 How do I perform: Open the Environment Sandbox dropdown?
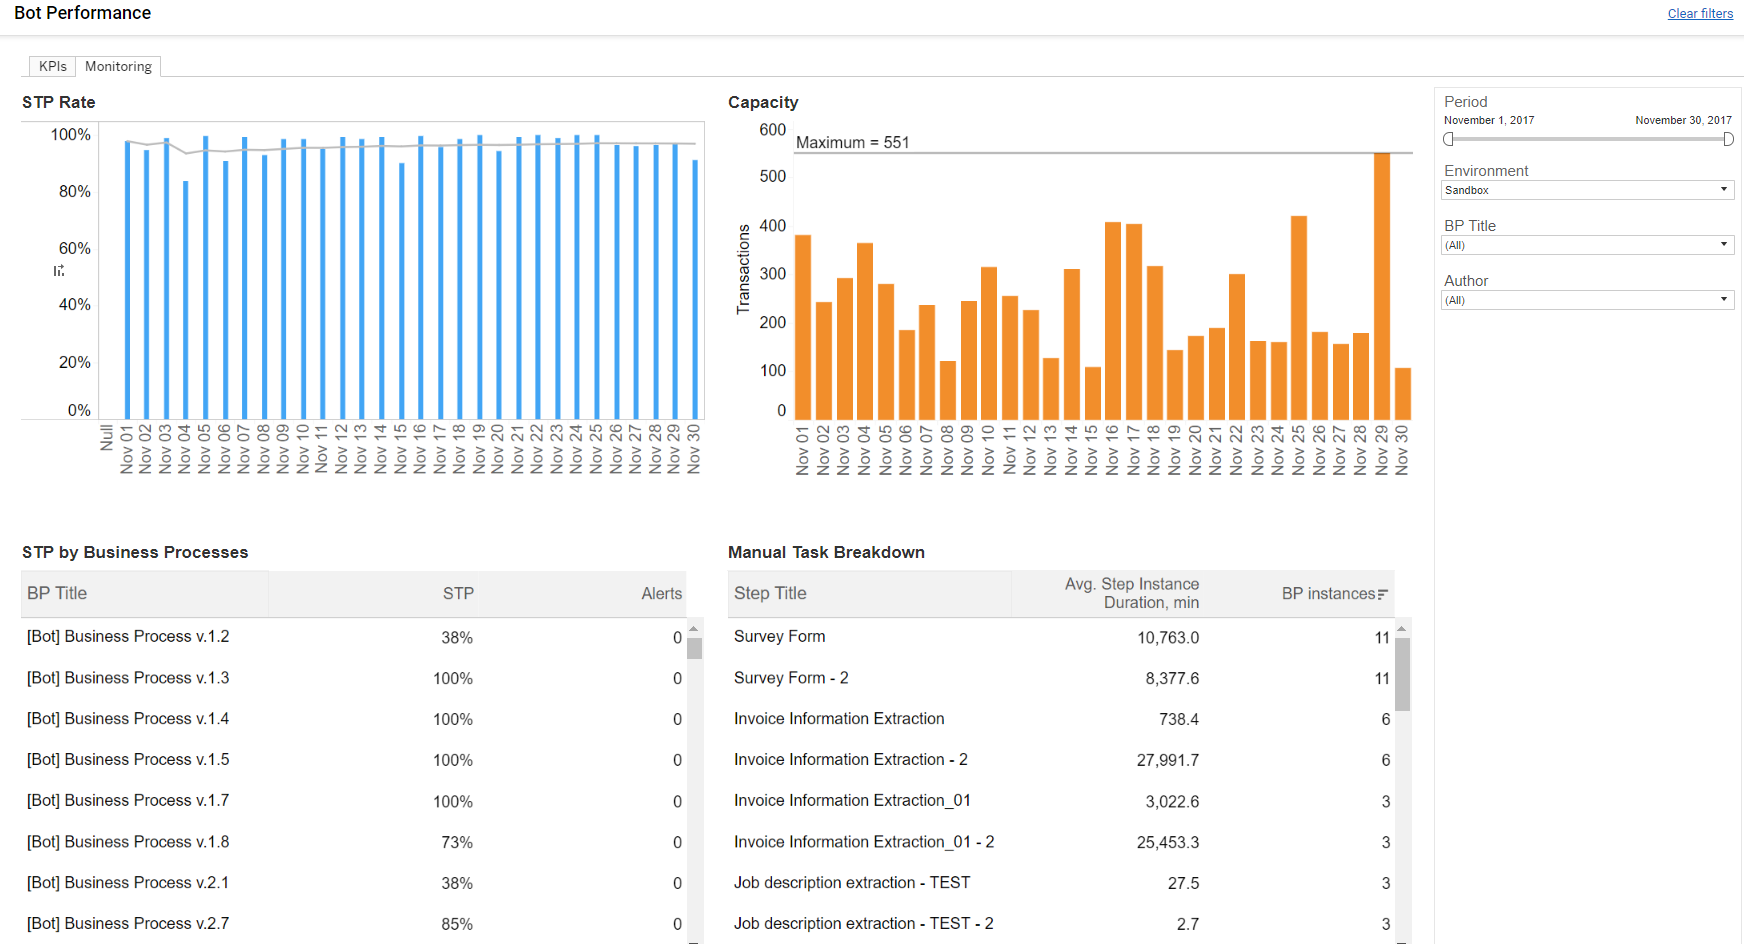pos(1587,190)
